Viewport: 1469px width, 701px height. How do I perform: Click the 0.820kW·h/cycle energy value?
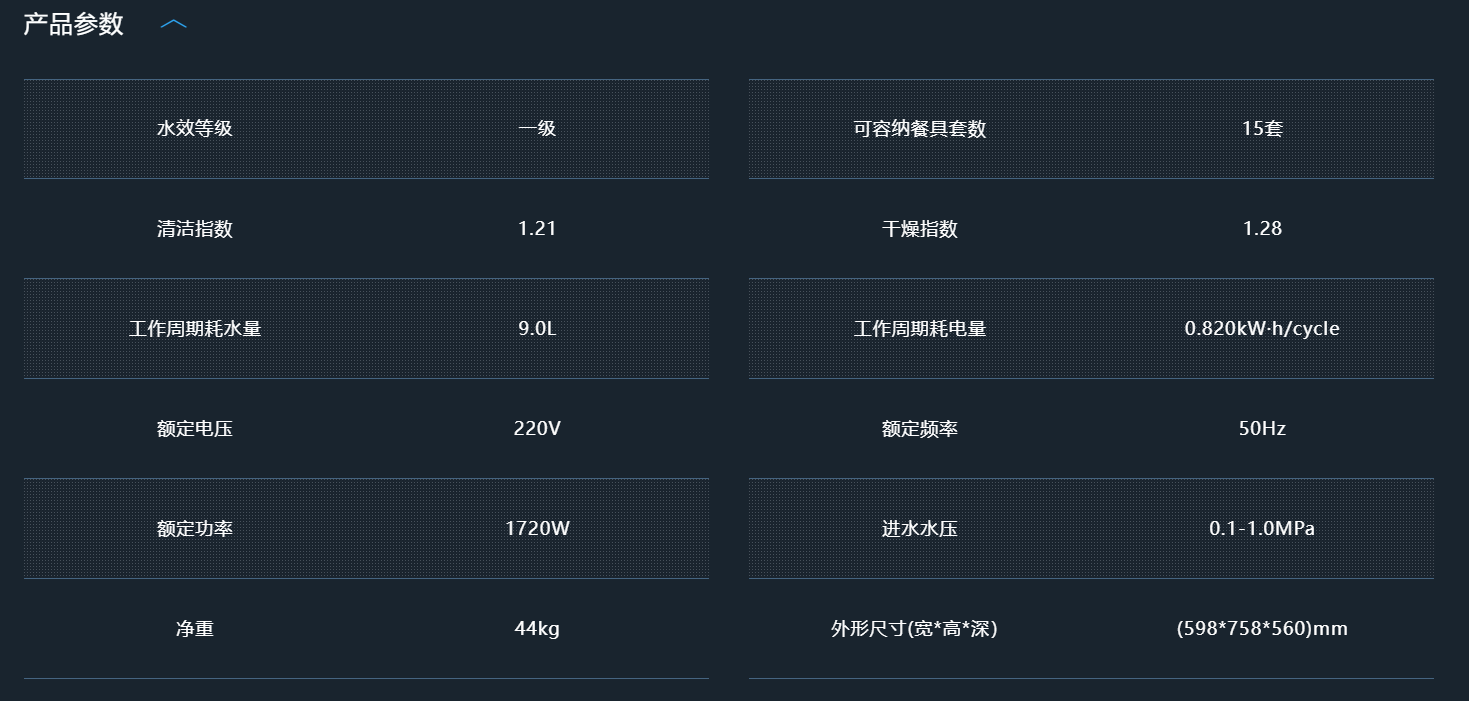[1262, 329]
